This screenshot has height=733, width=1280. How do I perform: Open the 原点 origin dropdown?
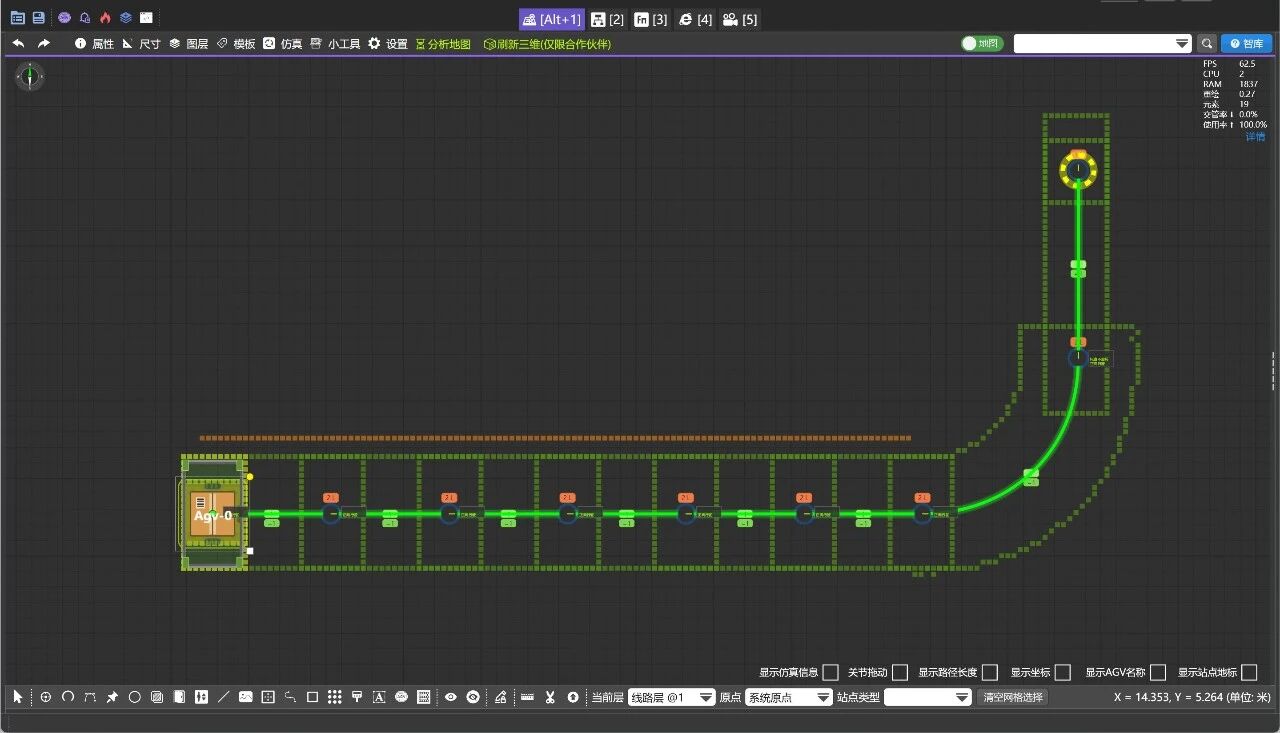(x=789, y=697)
